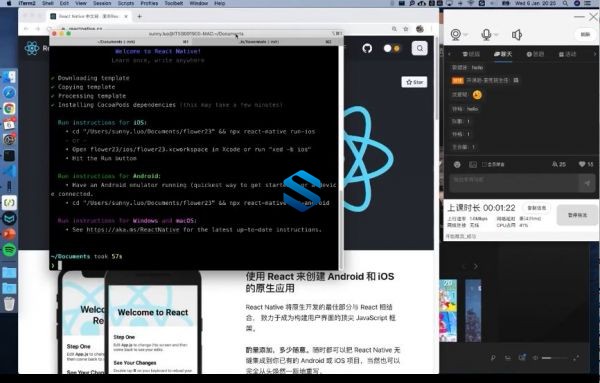Mute the speaker icon in streaming panel

[x=517, y=35]
